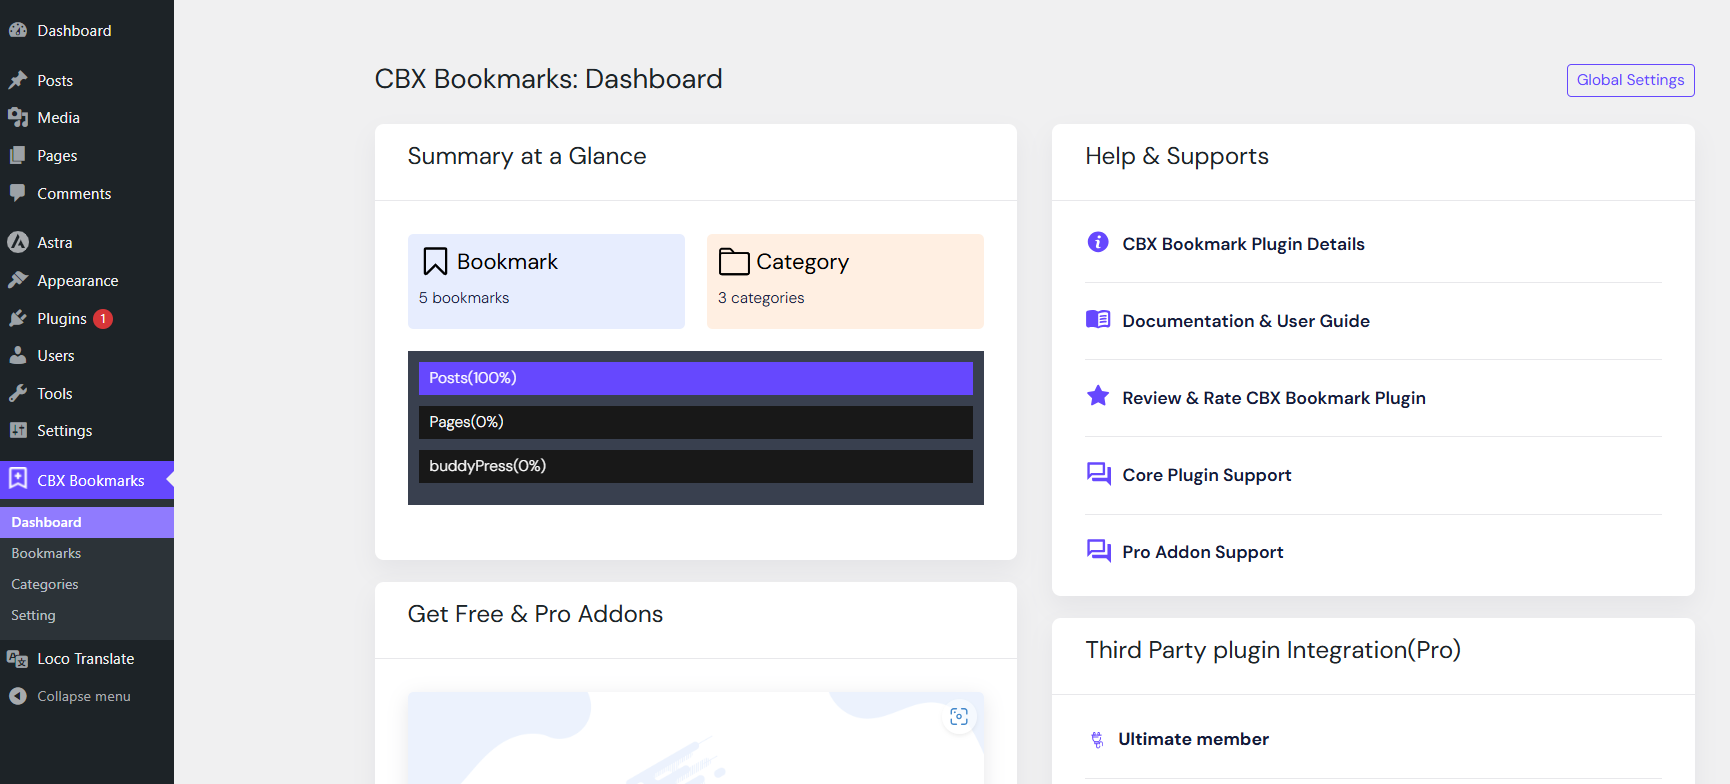Viewport: 1730px width, 784px height.
Task: Click the focus icon on addon image
Action: 959,716
